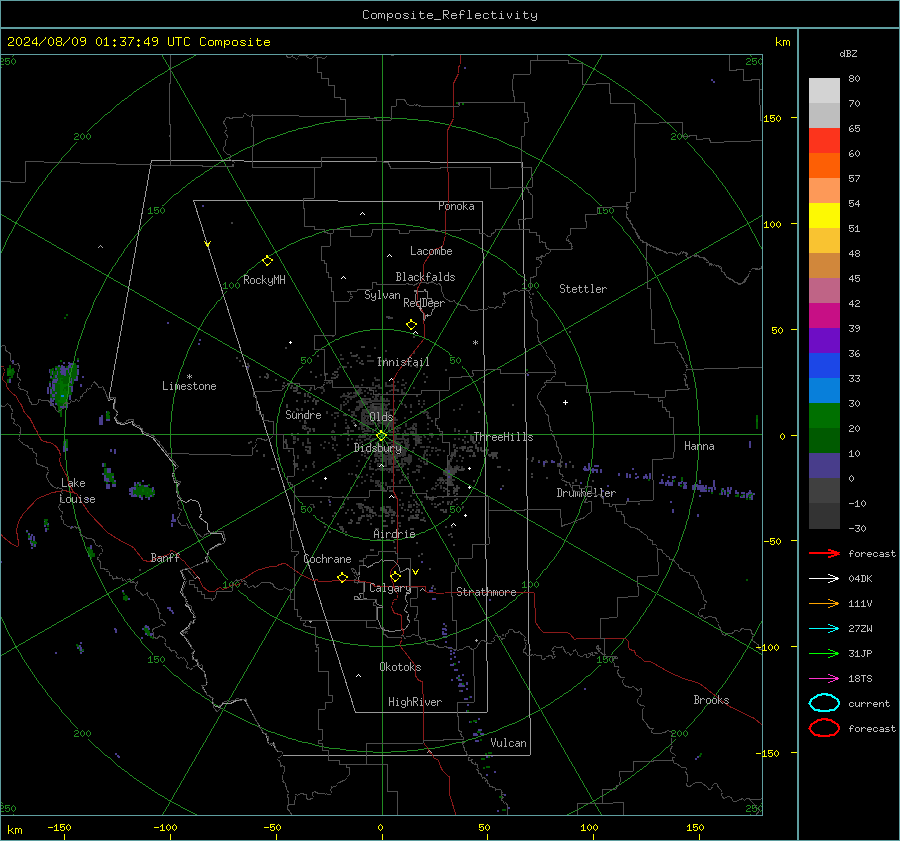
Task: Select the red forecast ellipse icon
Action: tap(824, 728)
